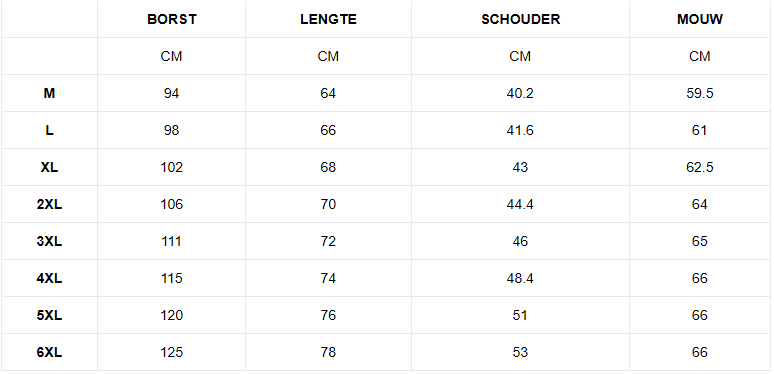The image size is (774, 374).
Task: Click the schouder value 40.2
Action: tap(520, 93)
